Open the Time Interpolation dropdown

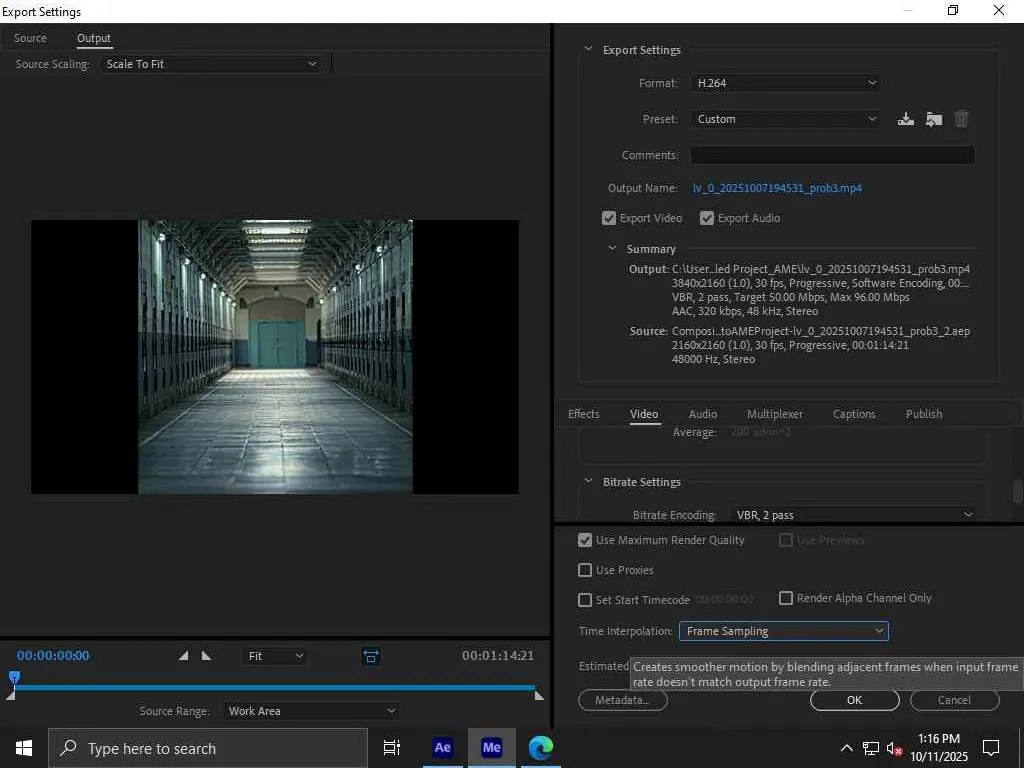(783, 631)
